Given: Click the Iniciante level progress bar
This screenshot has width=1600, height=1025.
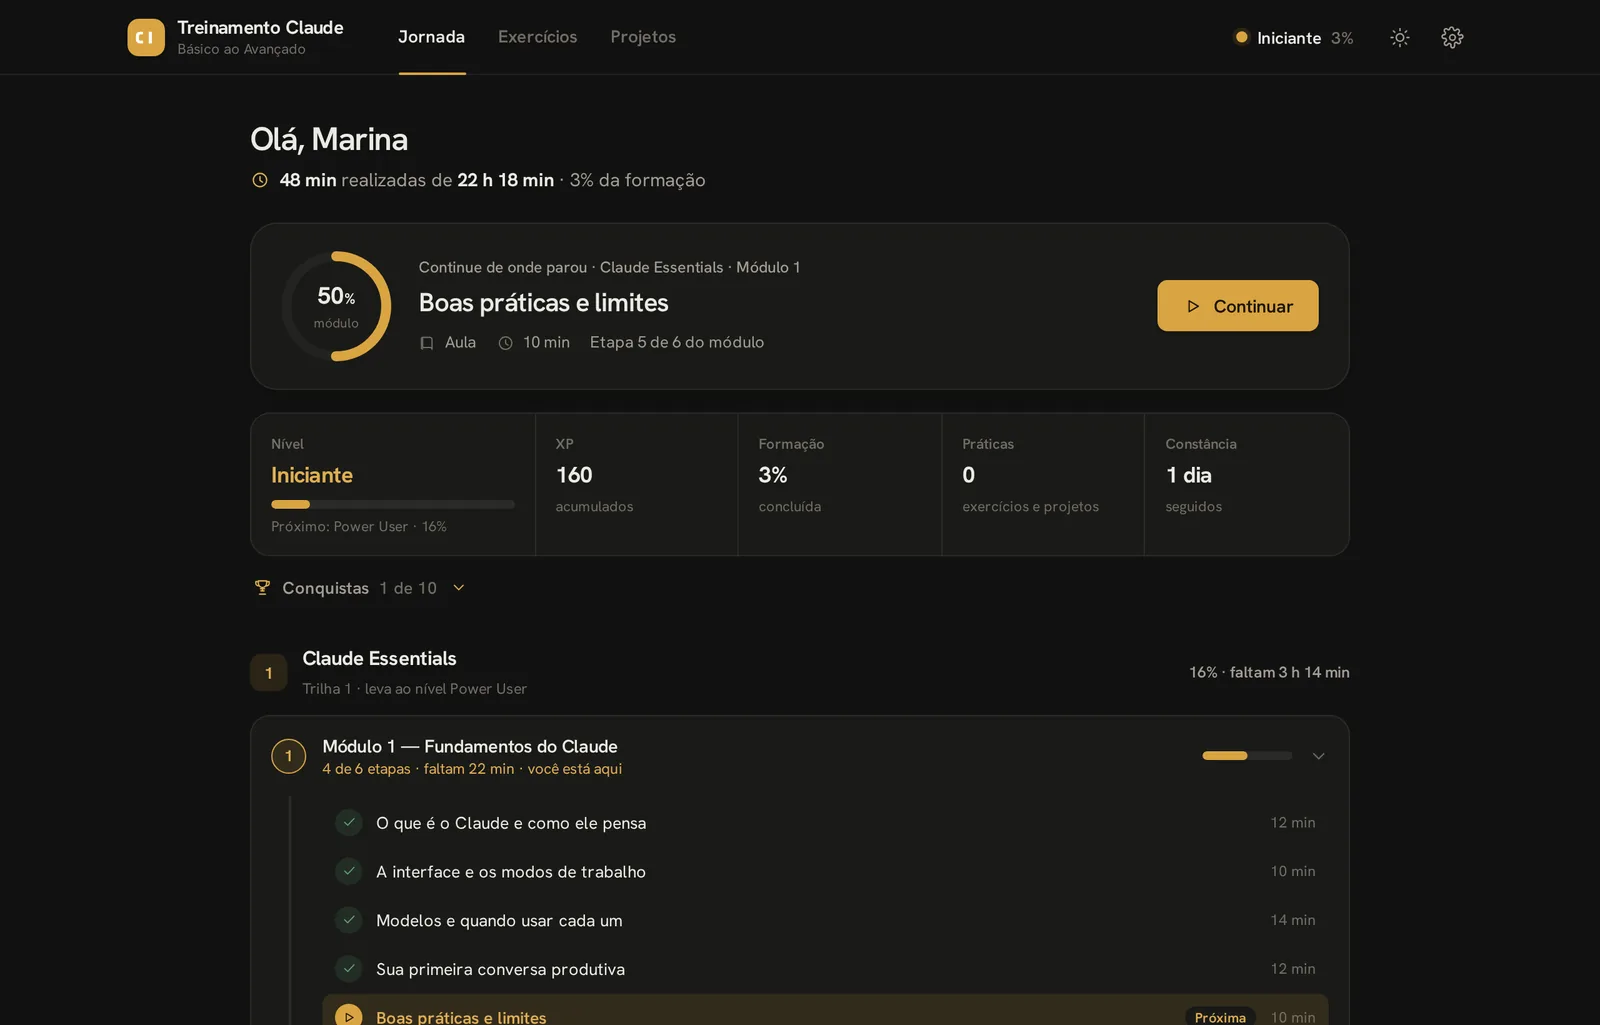Looking at the screenshot, I should [x=392, y=504].
